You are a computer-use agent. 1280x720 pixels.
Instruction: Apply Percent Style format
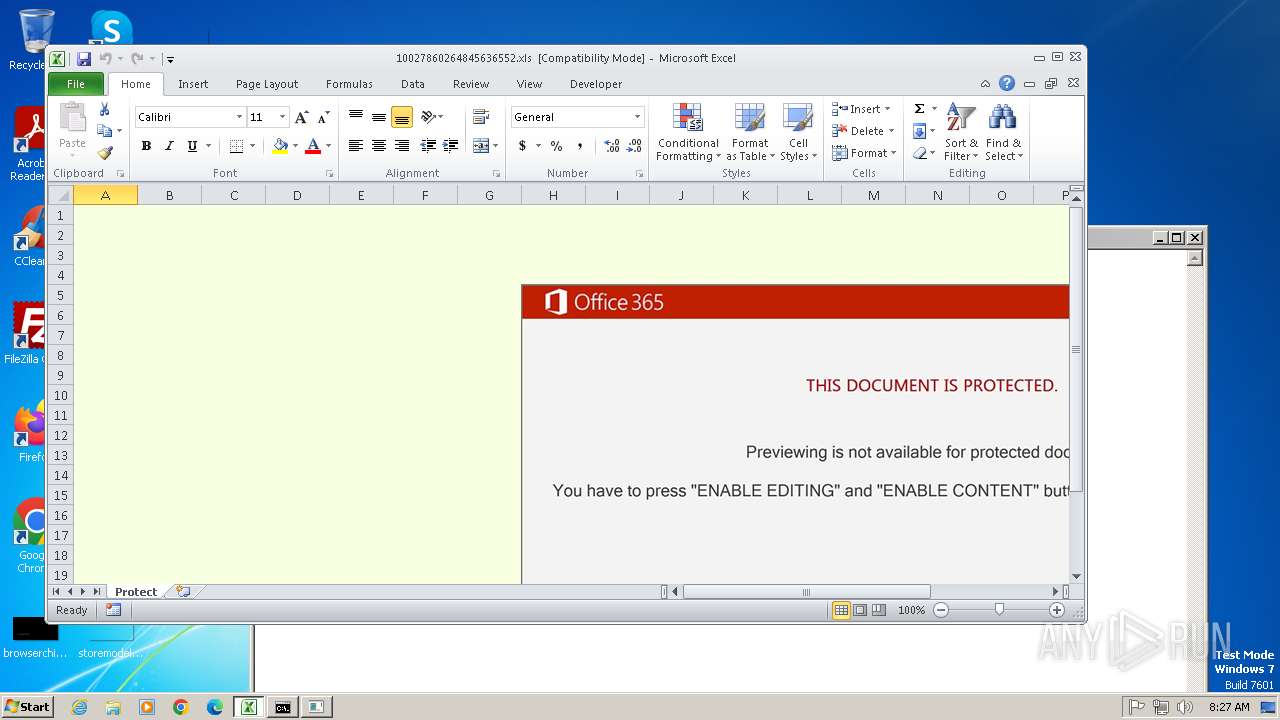[556, 146]
